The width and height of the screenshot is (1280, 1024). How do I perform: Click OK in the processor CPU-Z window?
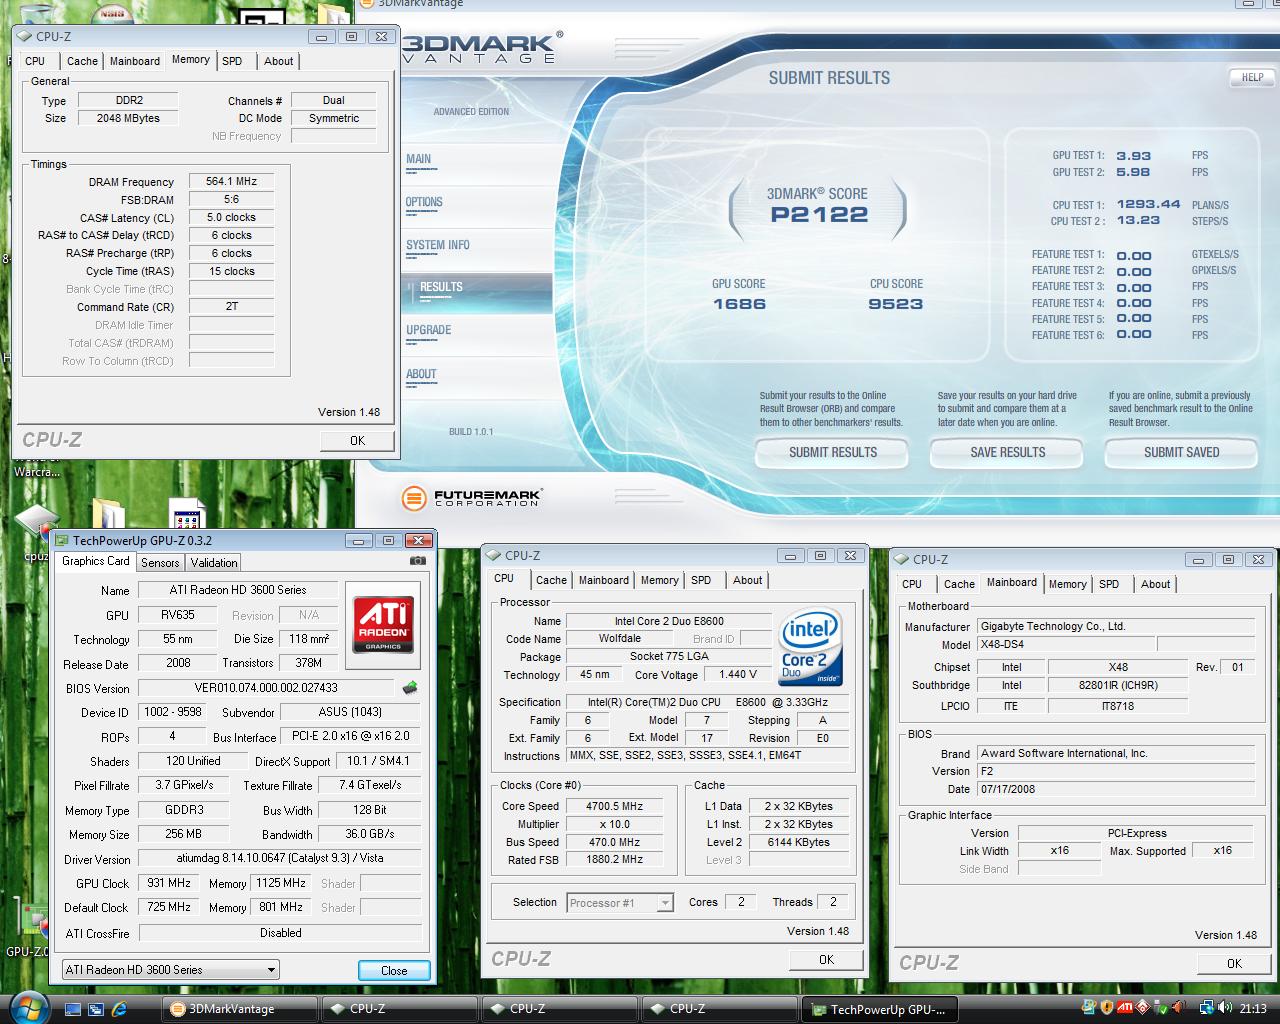(x=826, y=960)
